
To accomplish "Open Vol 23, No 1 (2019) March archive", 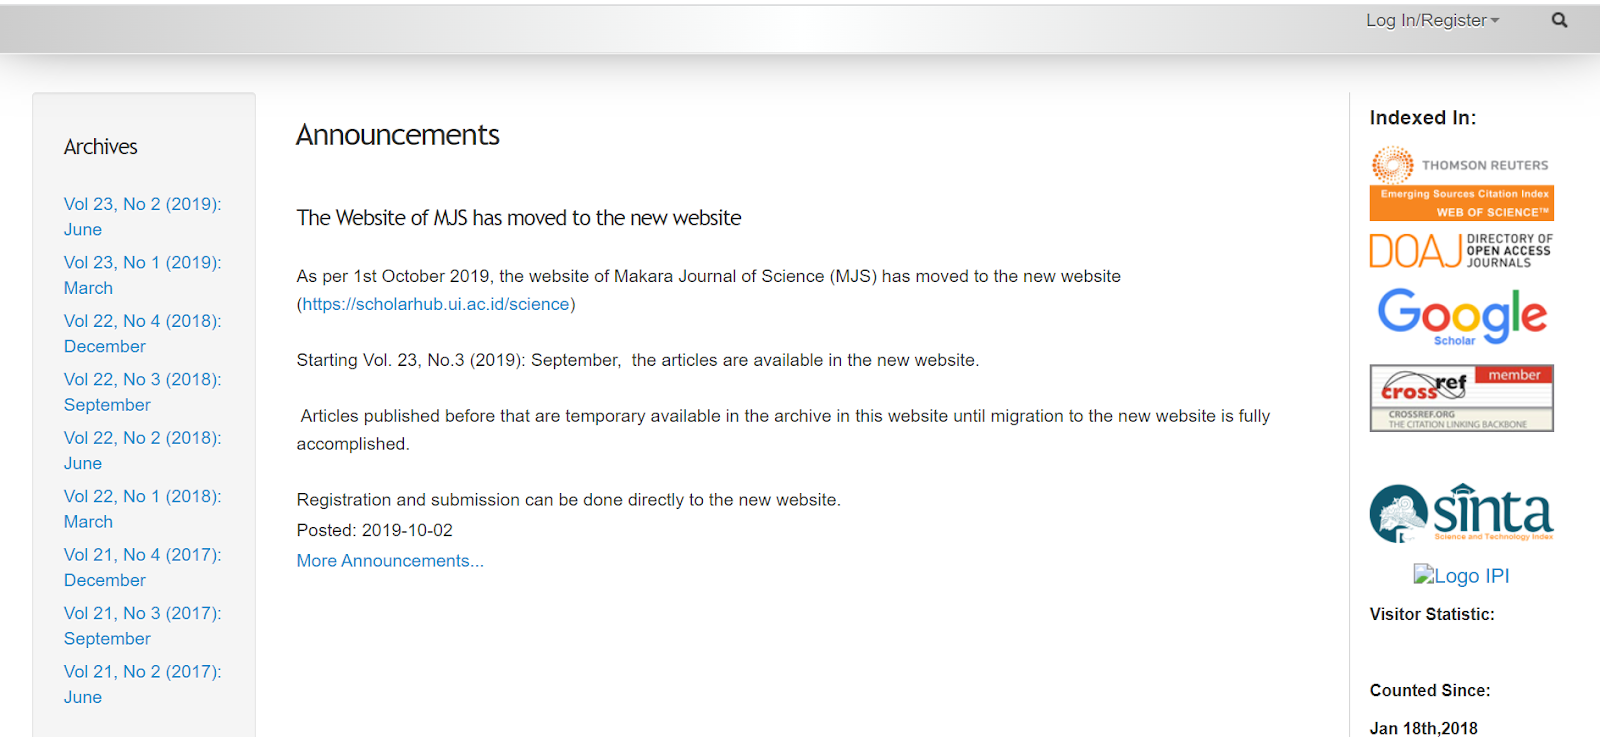I will tap(143, 275).
